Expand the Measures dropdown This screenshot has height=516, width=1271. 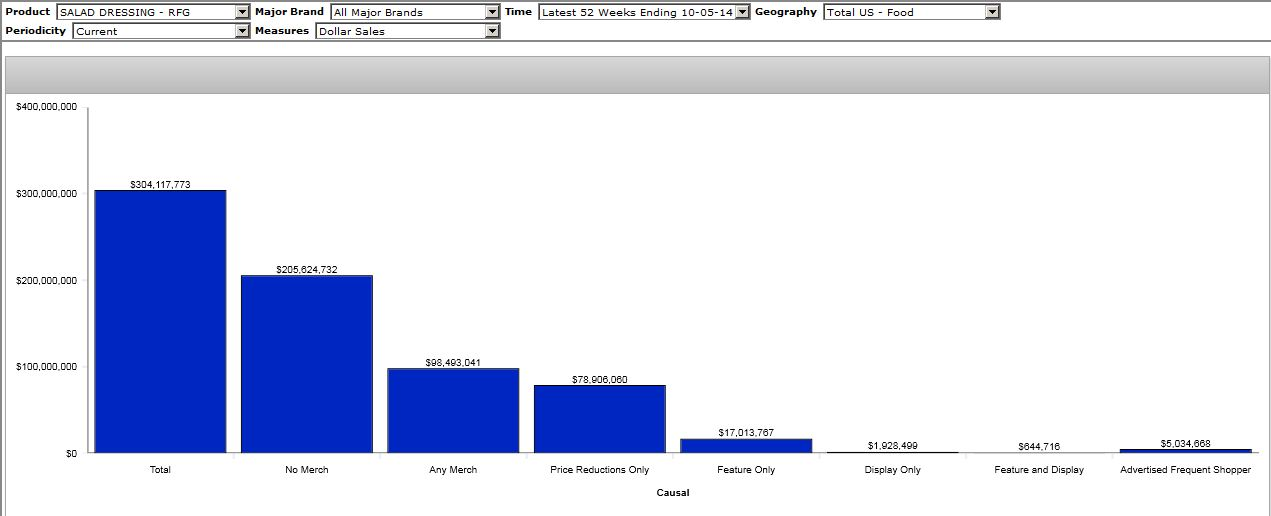click(x=491, y=31)
